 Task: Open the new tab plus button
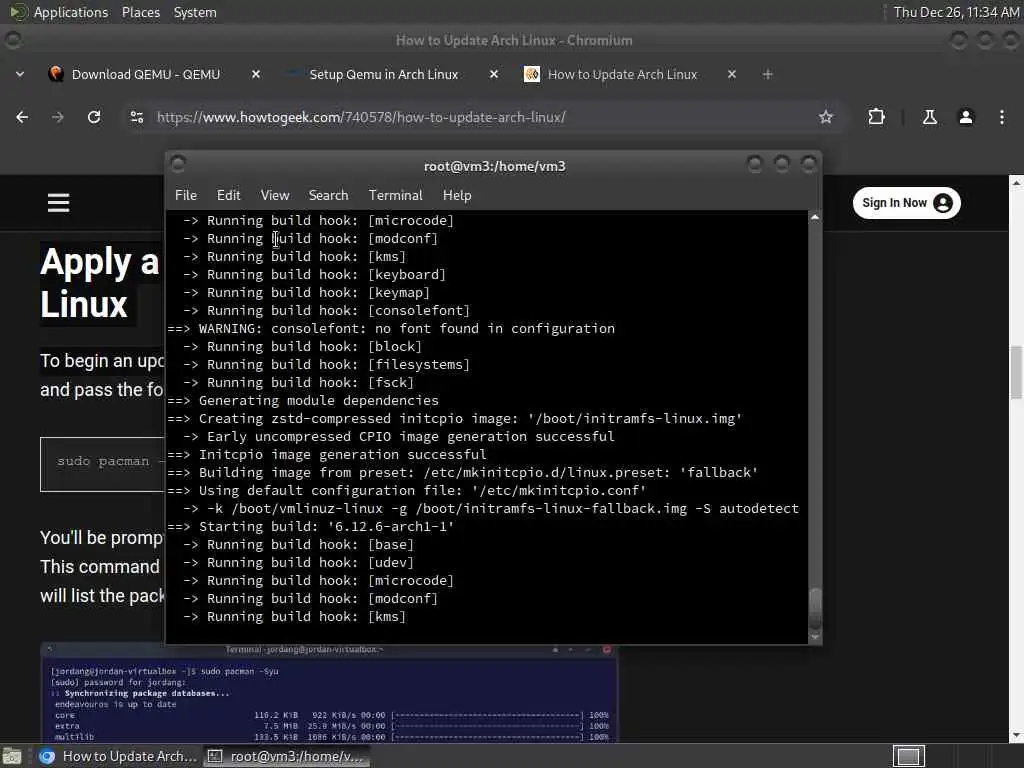coord(767,74)
